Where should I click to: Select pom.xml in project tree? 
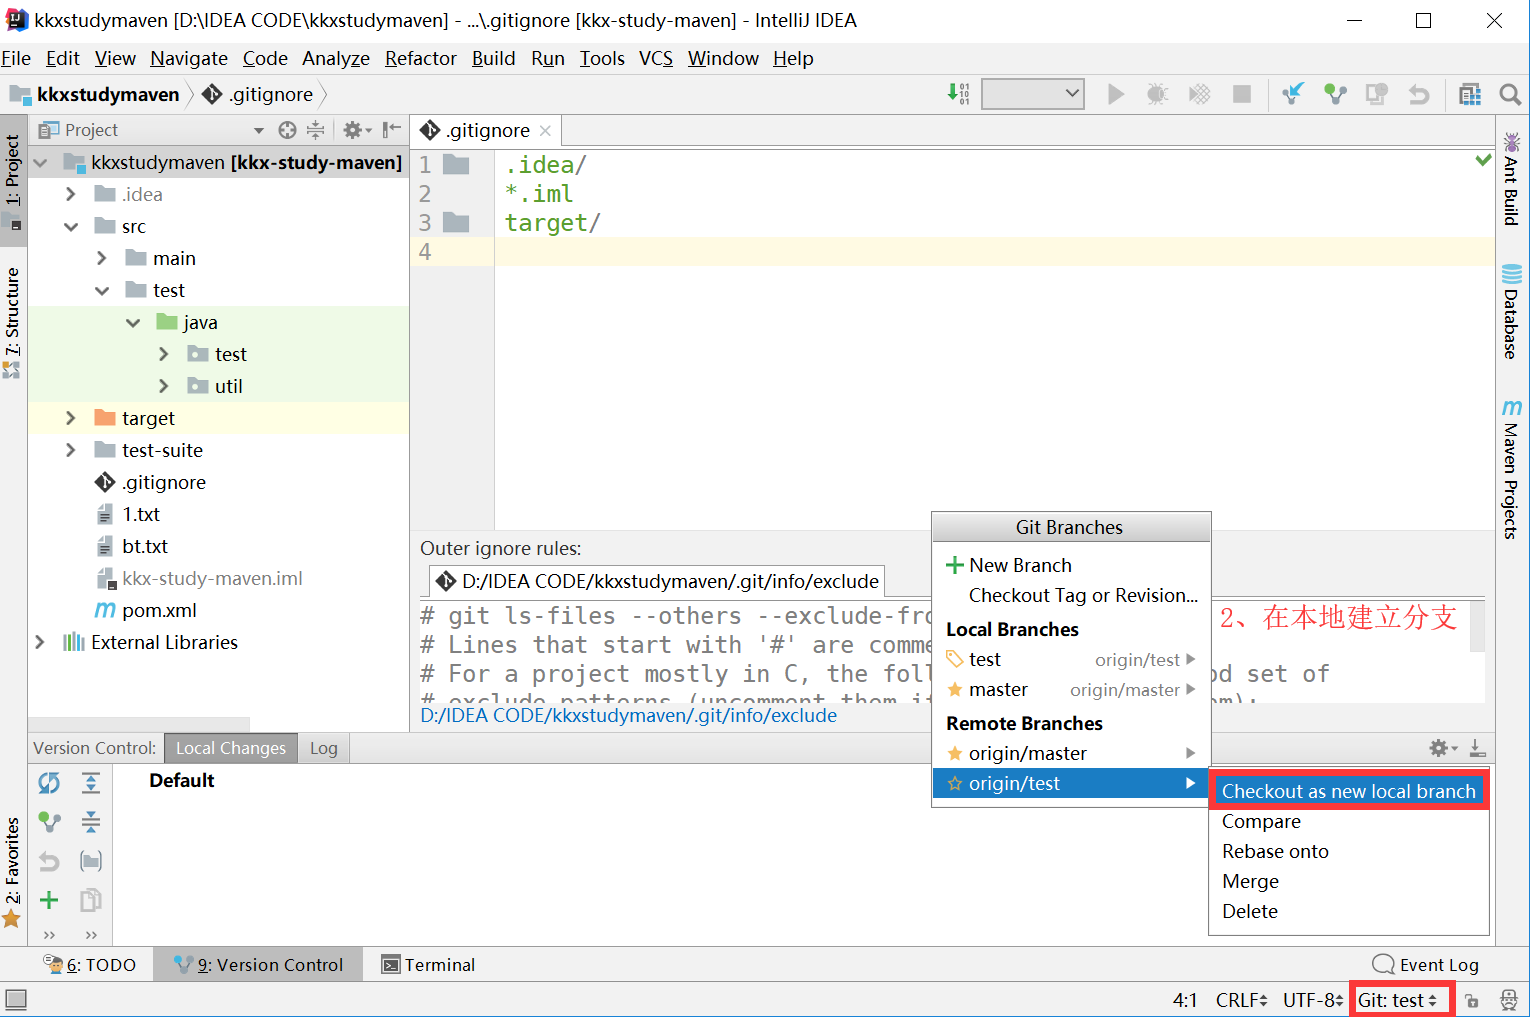click(159, 610)
